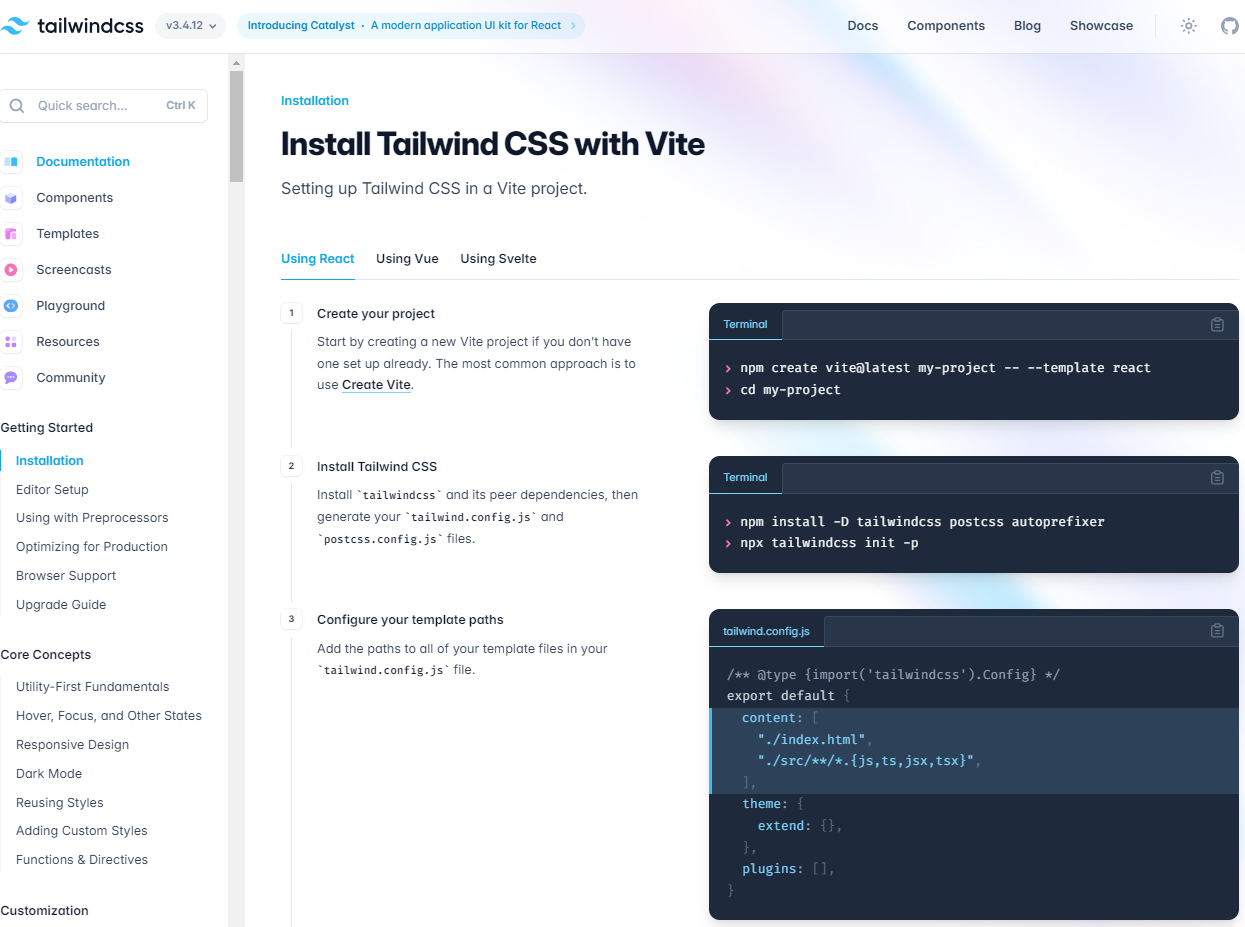The width and height of the screenshot is (1245, 927).
Task: Select the Using React tab
Action: pyautogui.click(x=318, y=259)
